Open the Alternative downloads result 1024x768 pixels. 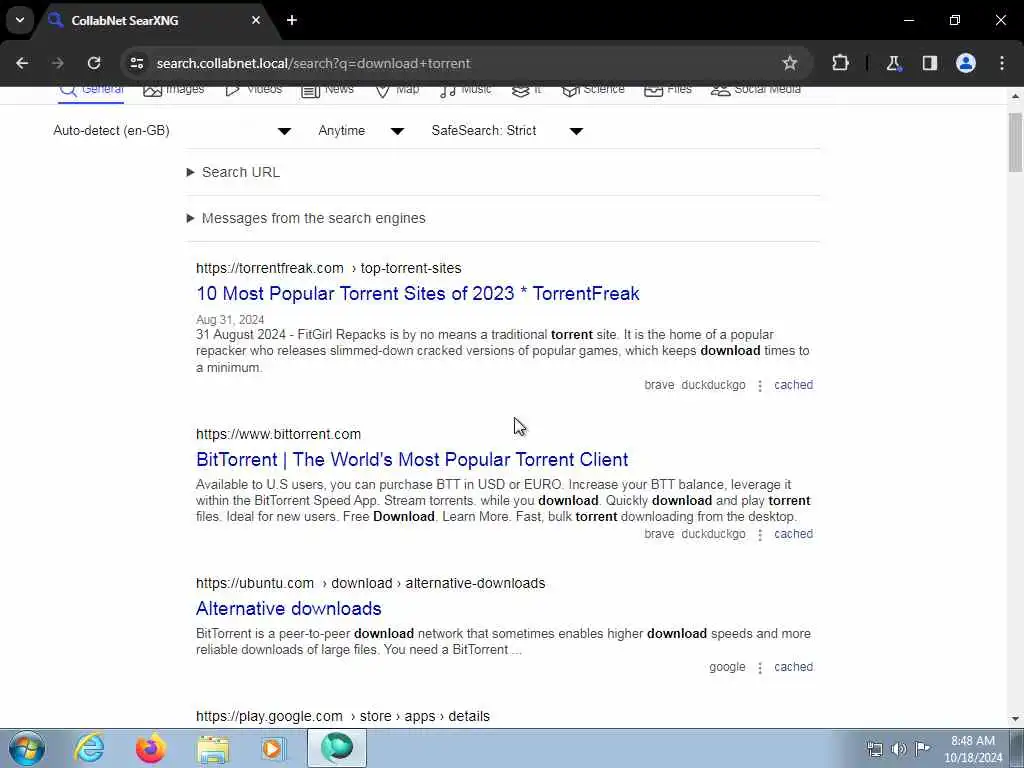pyautogui.click(x=289, y=609)
